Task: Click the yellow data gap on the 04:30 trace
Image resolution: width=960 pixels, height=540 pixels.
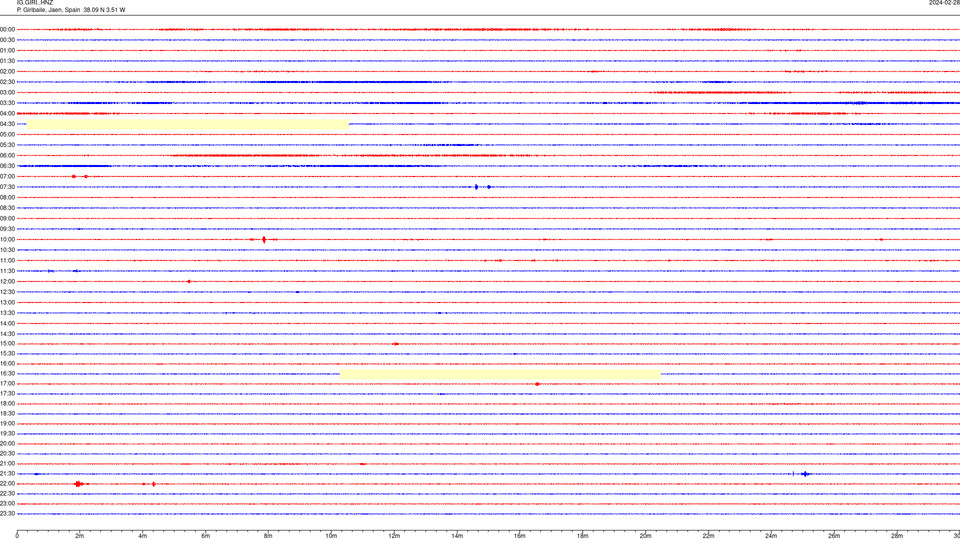Action: tap(187, 124)
